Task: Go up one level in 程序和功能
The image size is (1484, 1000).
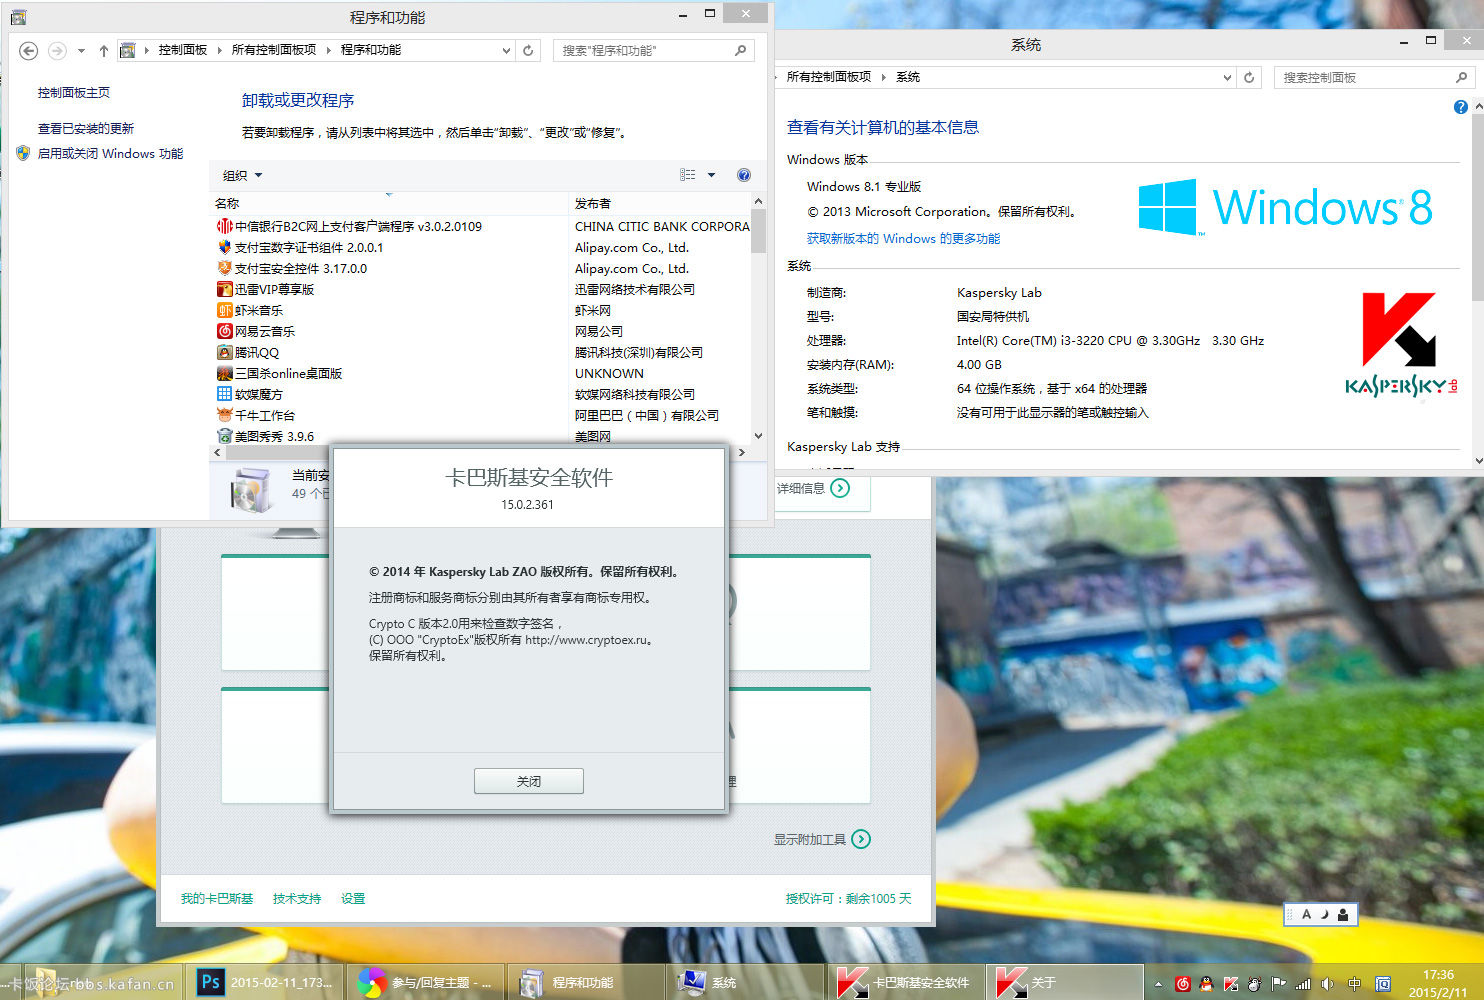Action: click(103, 50)
